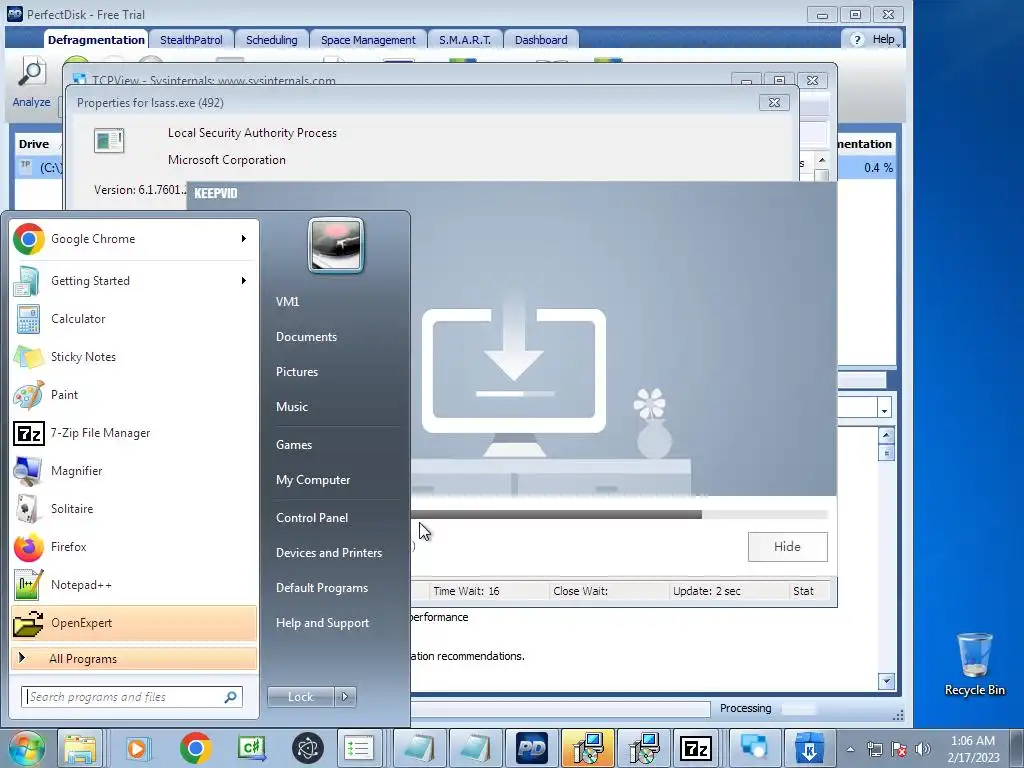Switch to Defragmentation tab in PerfectDisk
Viewport: 1024px width, 768px height.
(x=96, y=40)
